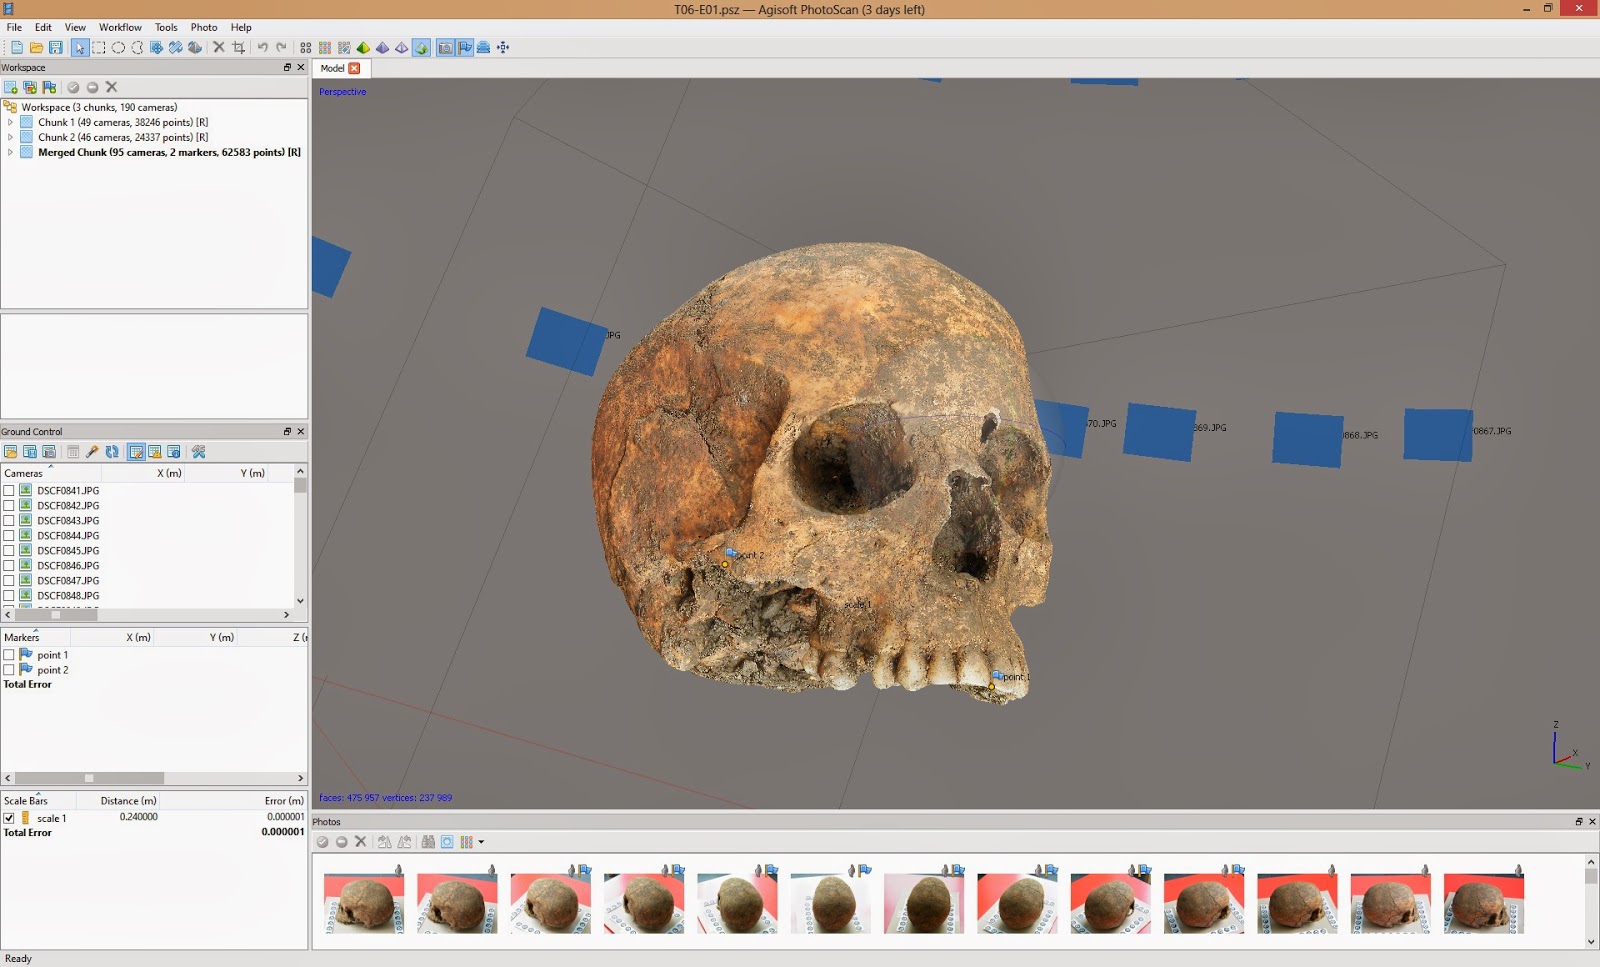Sort by the Cameras column header
1600x967 pixels.
24,474
